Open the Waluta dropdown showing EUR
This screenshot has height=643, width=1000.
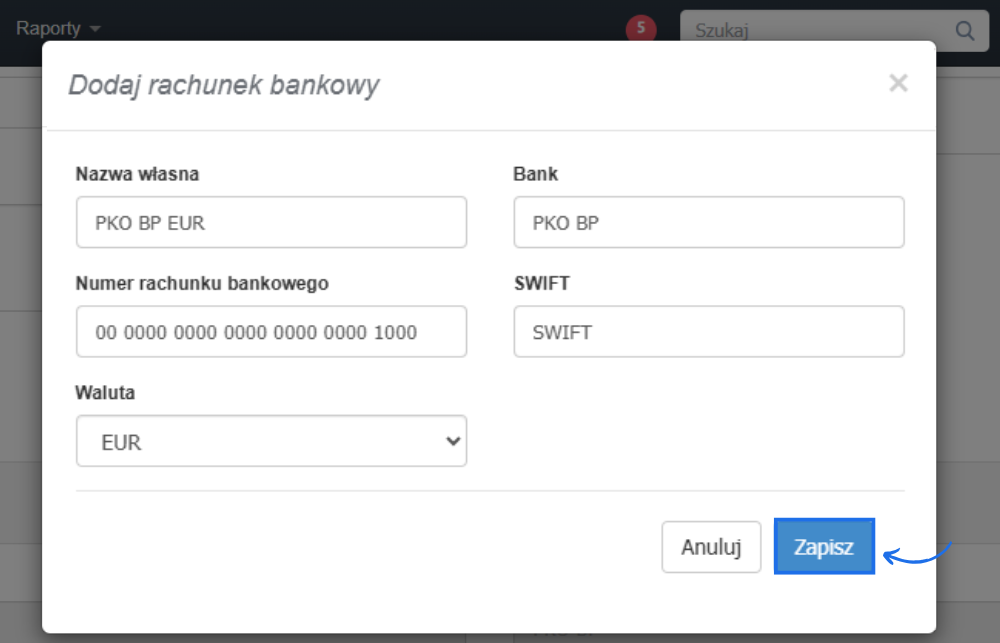[271, 441]
